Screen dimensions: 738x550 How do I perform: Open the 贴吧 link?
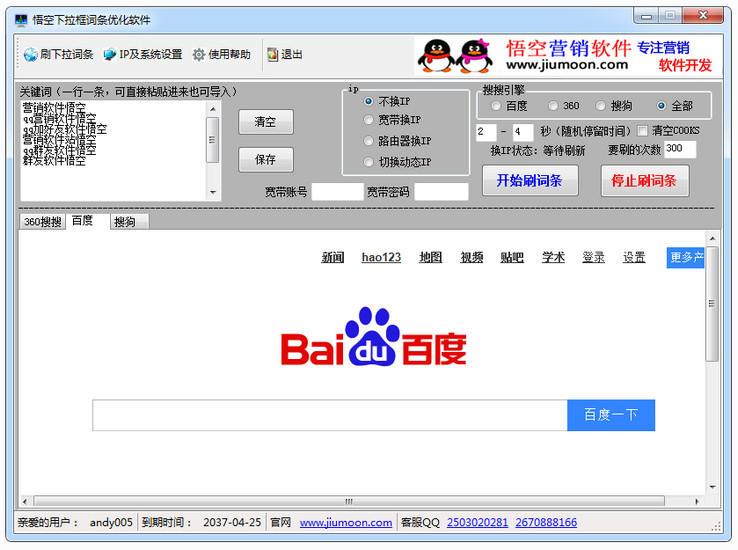click(x=512, y=257)
